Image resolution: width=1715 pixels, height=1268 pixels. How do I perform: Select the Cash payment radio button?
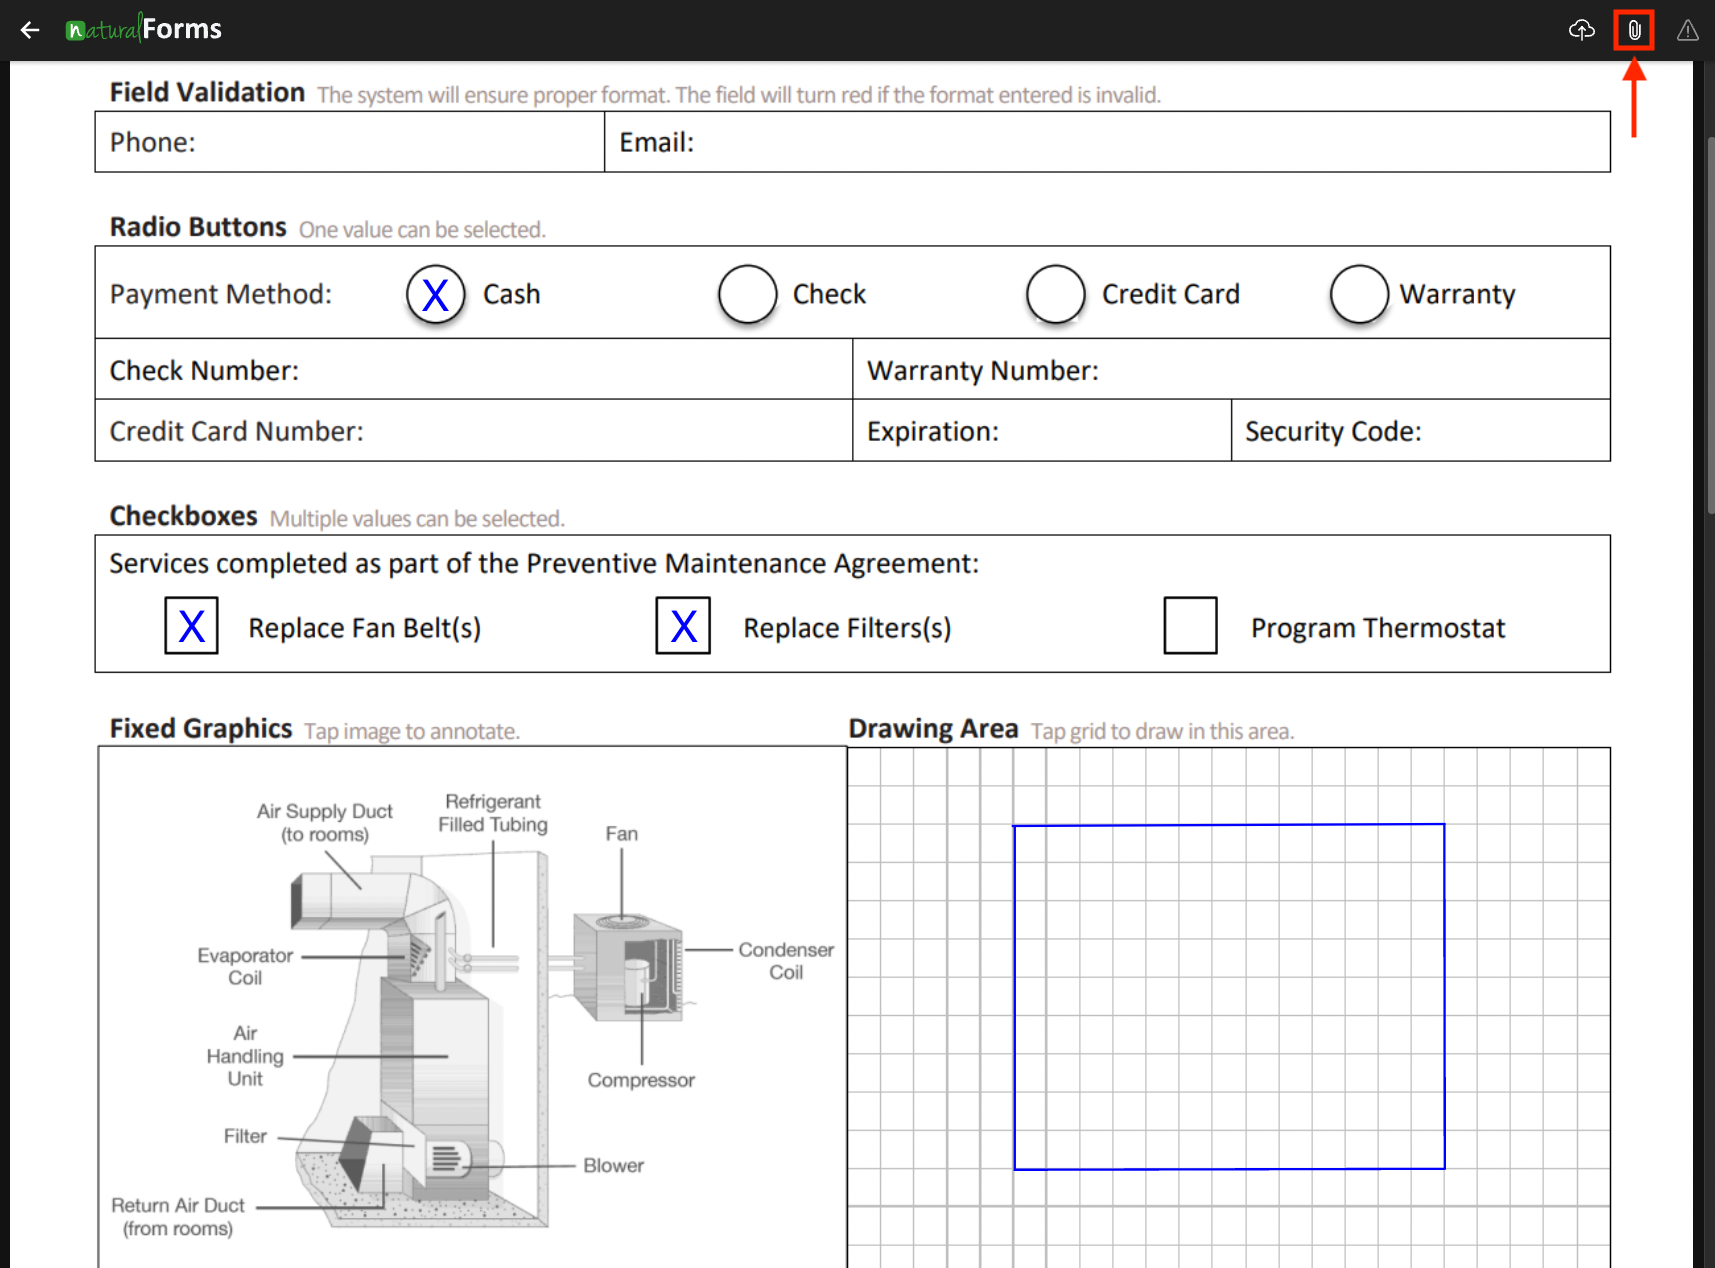[436, 294]
